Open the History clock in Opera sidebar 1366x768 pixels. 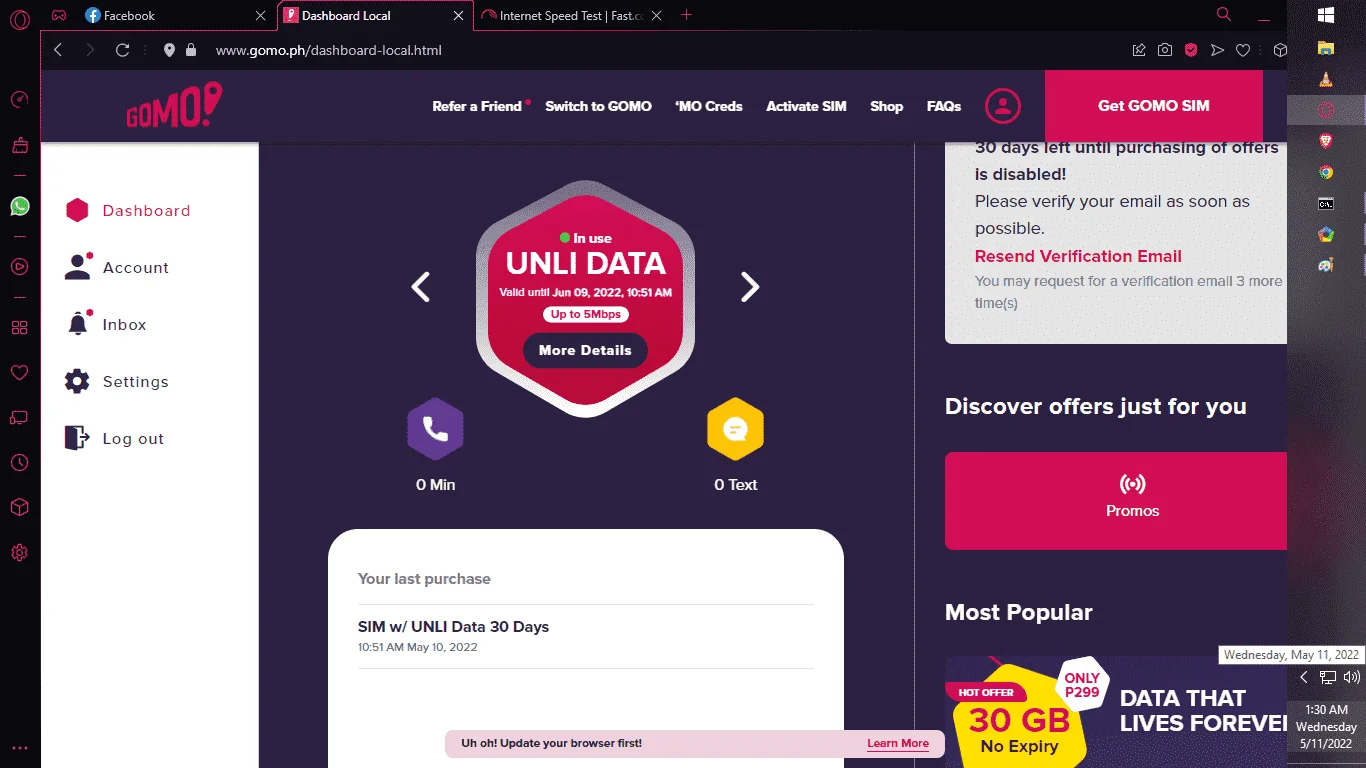19,463
